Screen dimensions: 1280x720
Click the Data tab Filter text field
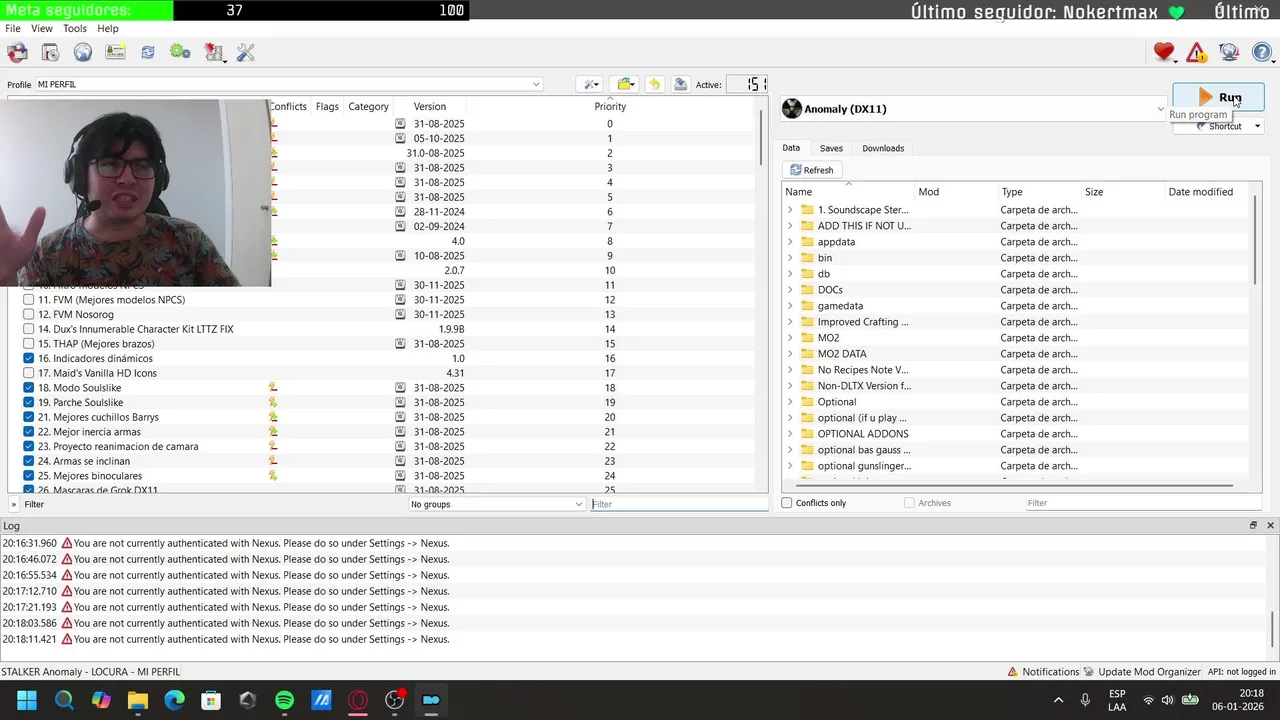tap(1143, 503)
